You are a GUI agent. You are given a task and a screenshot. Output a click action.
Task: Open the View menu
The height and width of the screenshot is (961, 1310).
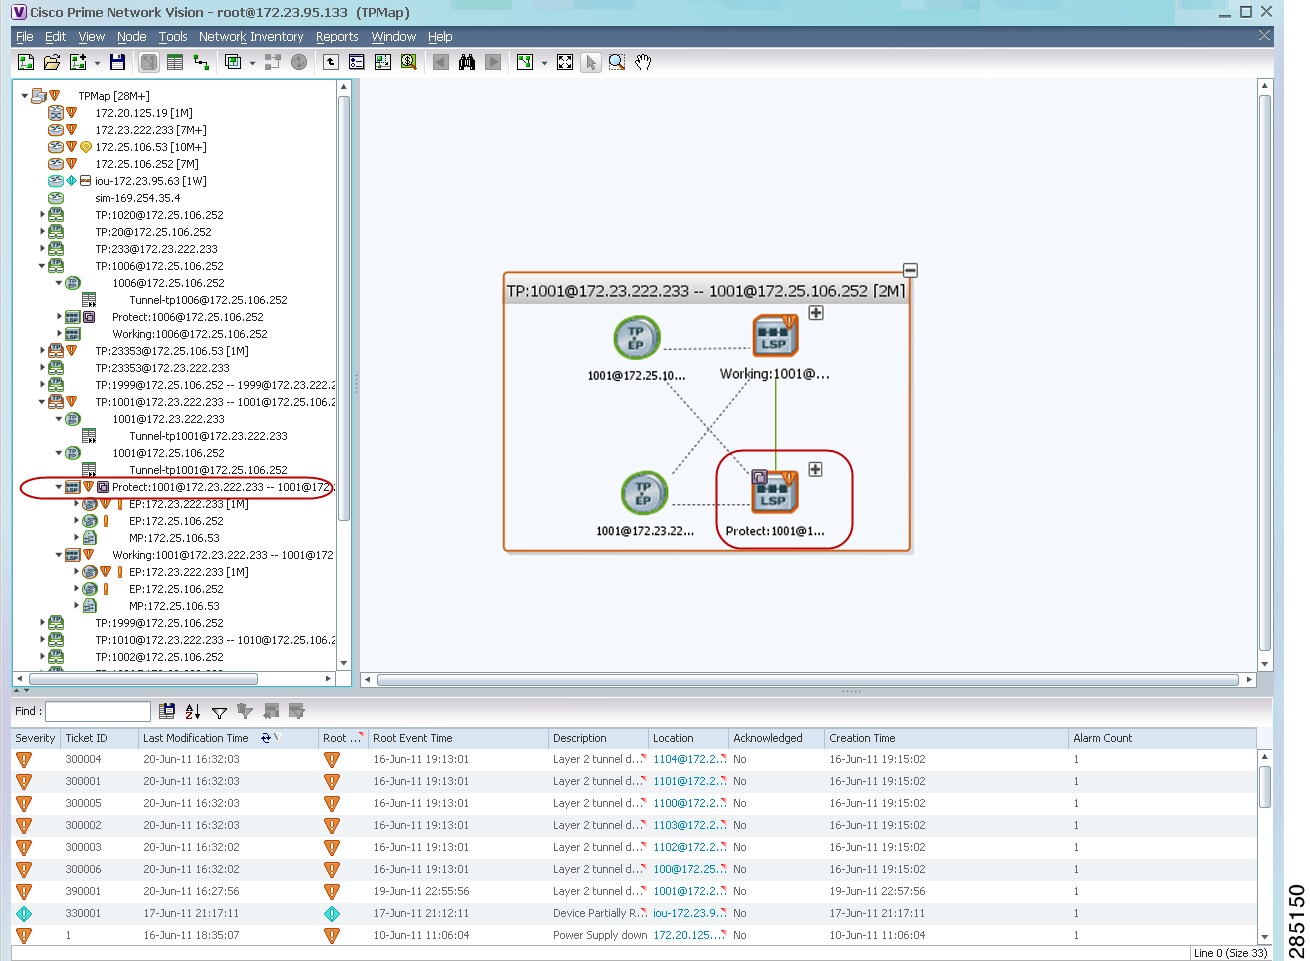[91, 37]
